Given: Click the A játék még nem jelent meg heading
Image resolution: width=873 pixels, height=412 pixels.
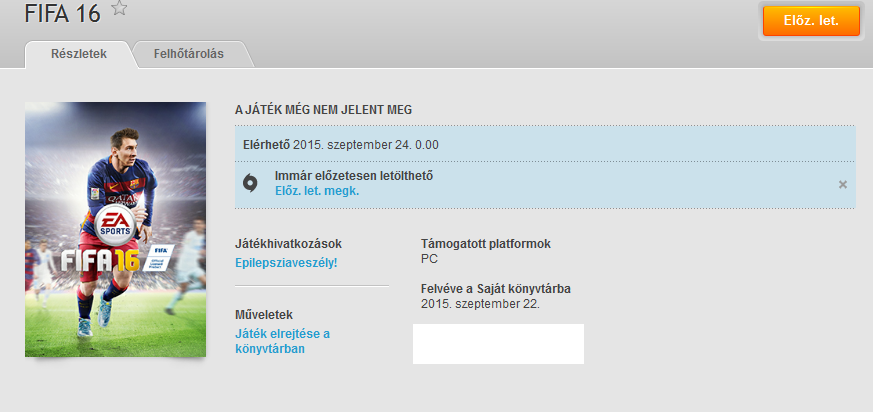Looking at the screenshot, I should (323, 109).
